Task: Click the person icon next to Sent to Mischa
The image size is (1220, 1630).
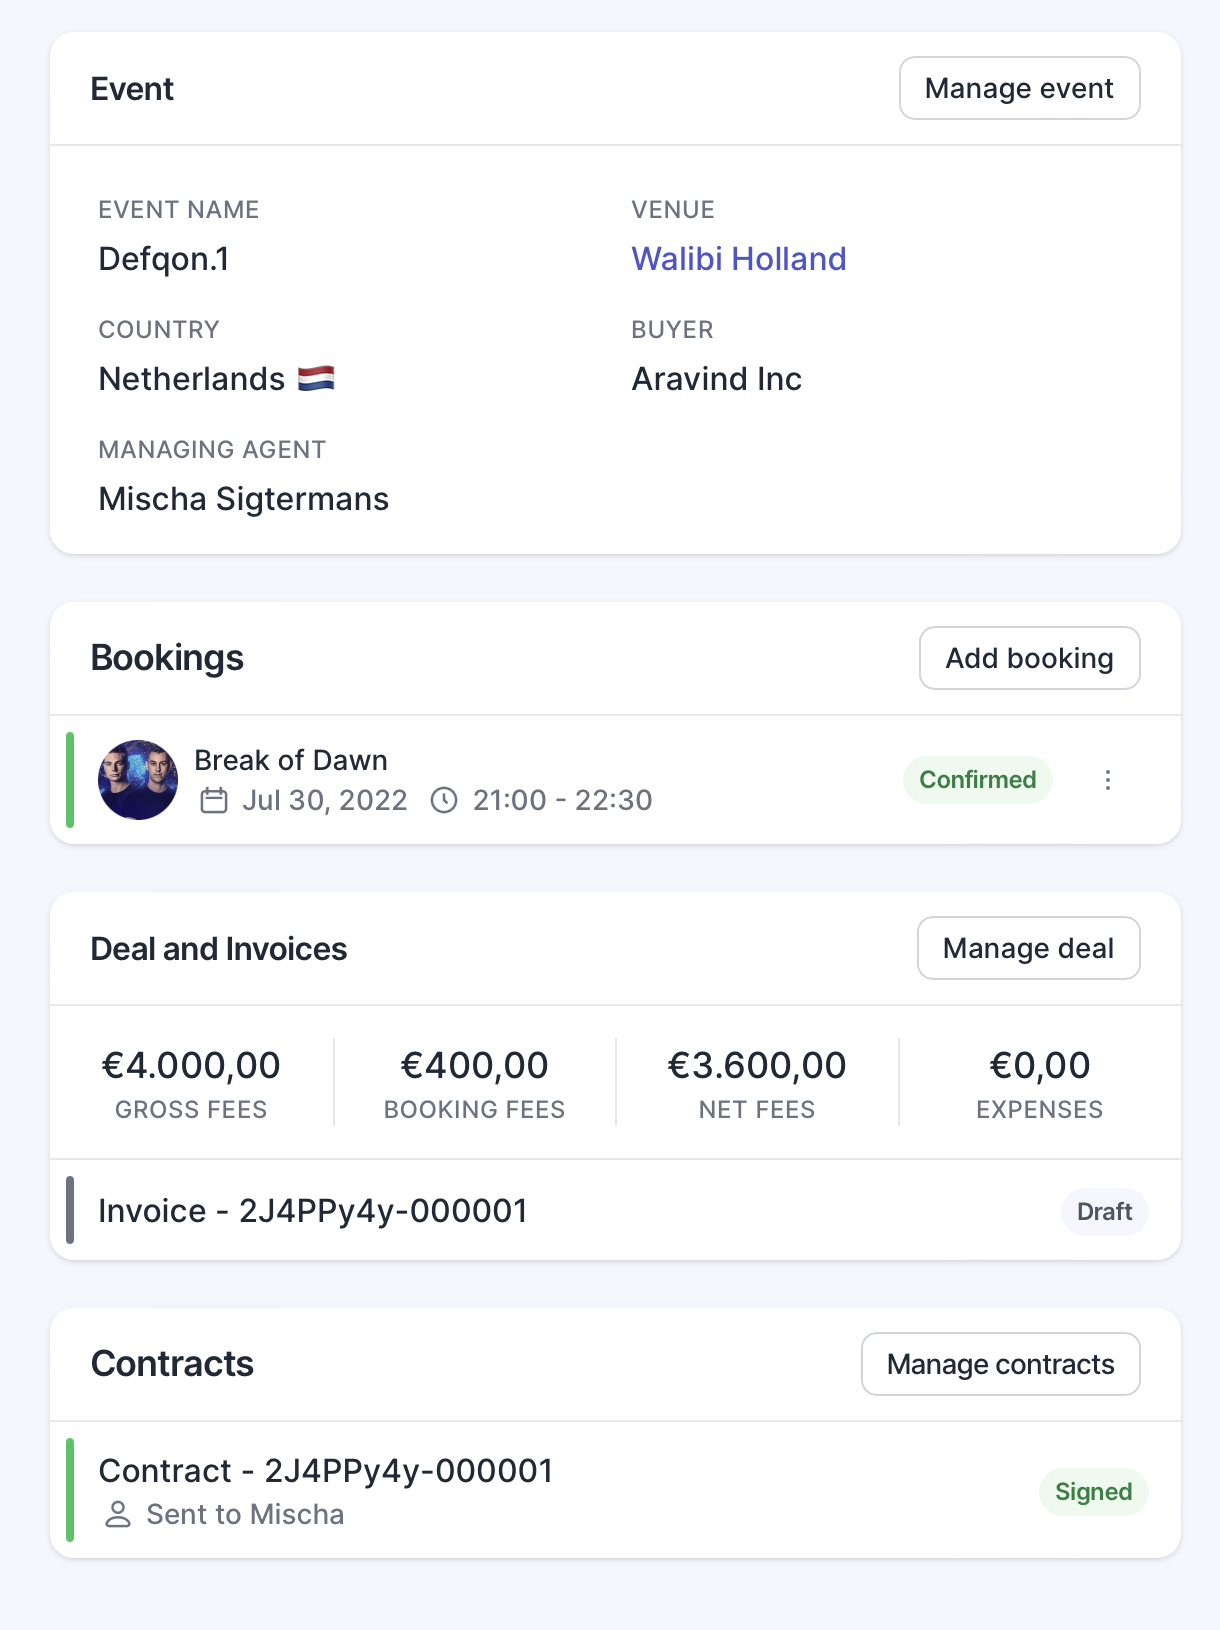Action: coord(117,1515)
